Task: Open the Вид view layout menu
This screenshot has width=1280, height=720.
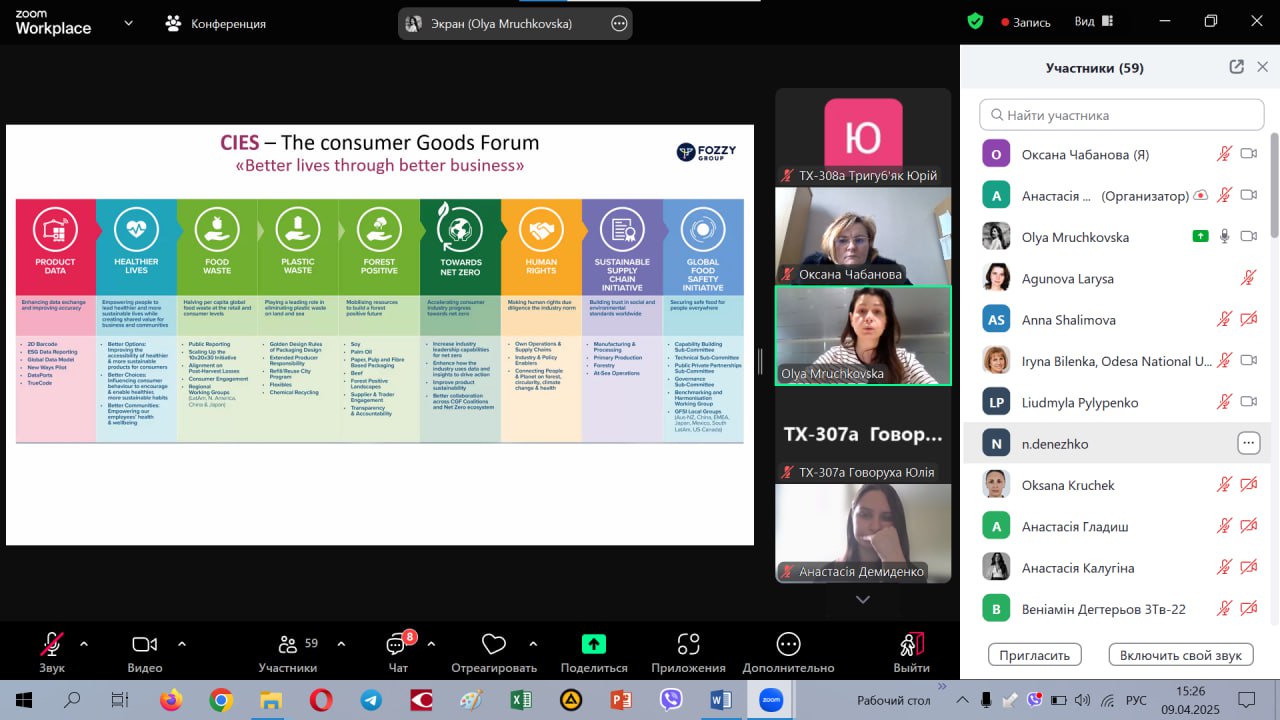Action: (1094, 21)
